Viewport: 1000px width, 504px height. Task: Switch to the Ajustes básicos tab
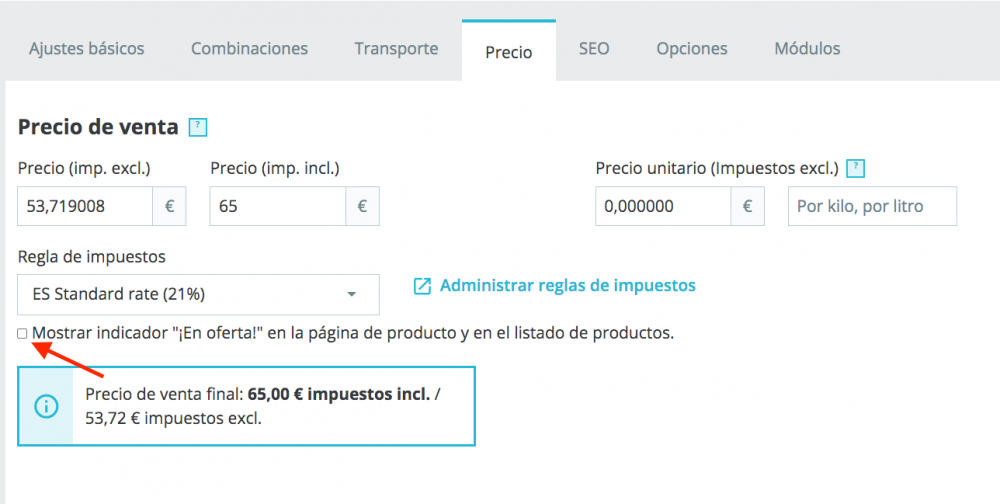coord(86,48)
